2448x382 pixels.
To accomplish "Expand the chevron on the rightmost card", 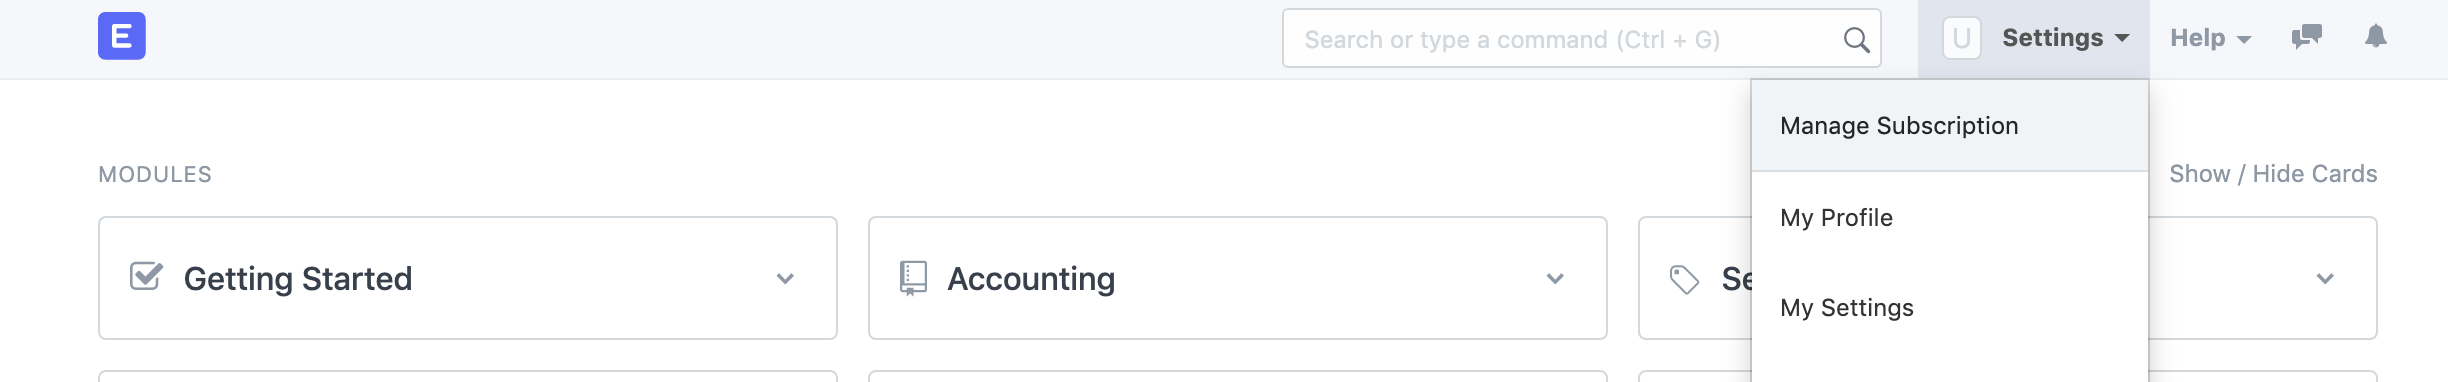I will click(2325, 279).
